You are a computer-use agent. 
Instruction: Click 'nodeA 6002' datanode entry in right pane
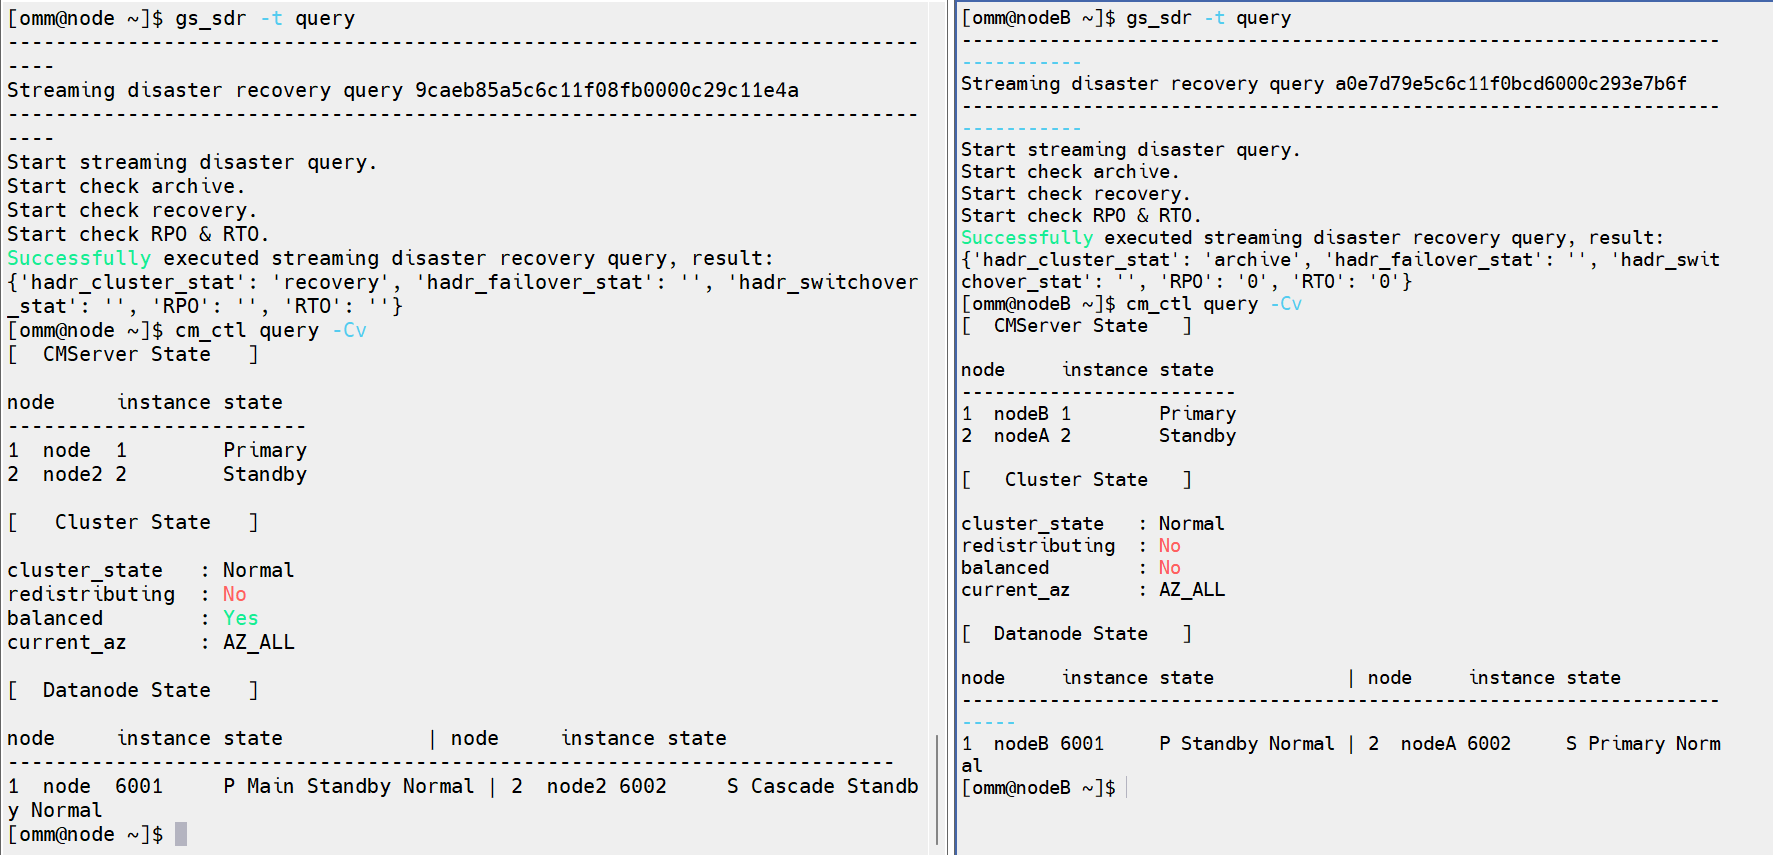pyautogui.click(x=1455, y=744)
